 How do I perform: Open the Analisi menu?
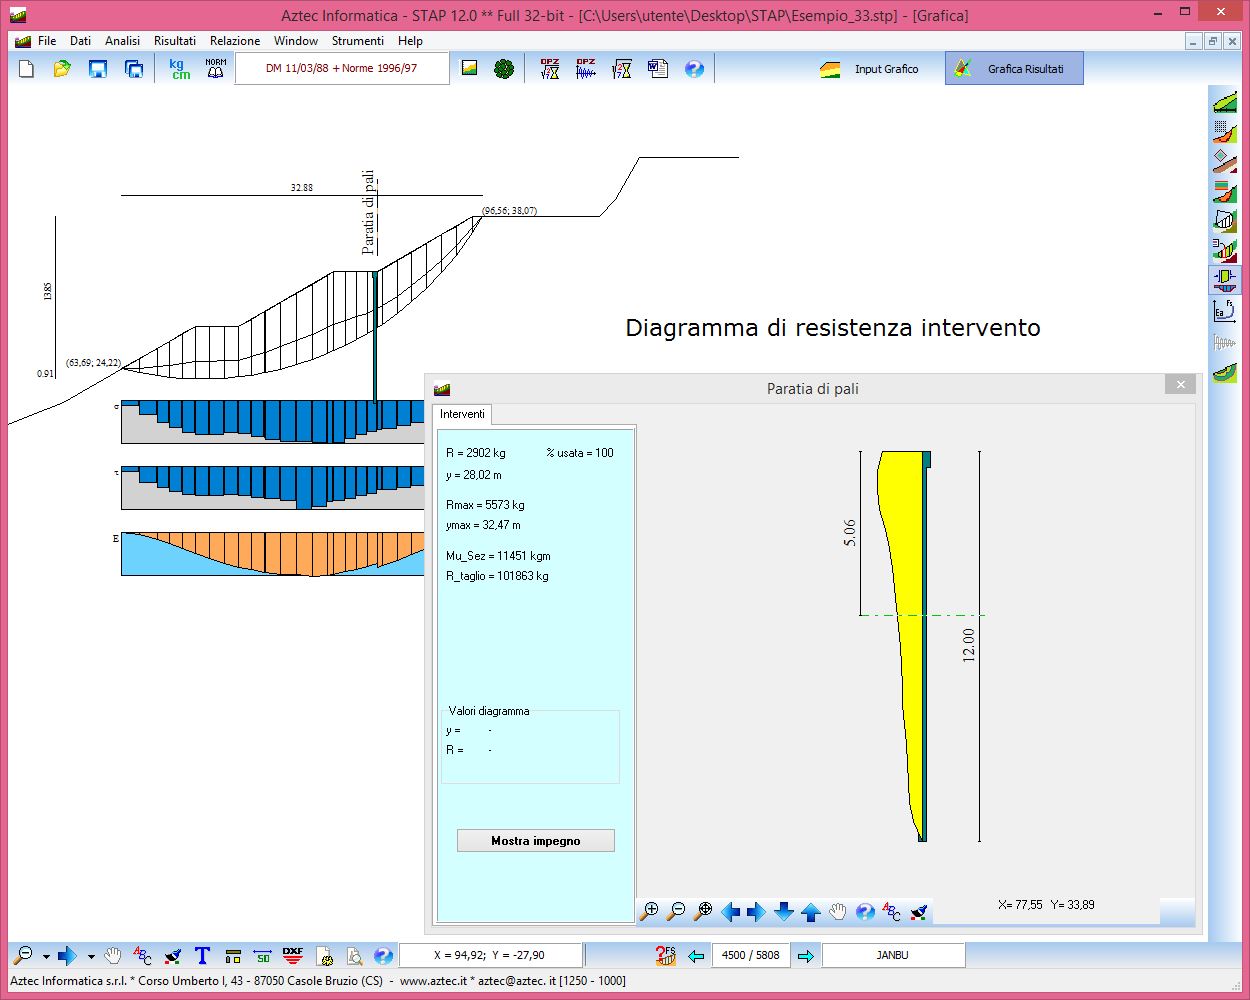(122, 41)
